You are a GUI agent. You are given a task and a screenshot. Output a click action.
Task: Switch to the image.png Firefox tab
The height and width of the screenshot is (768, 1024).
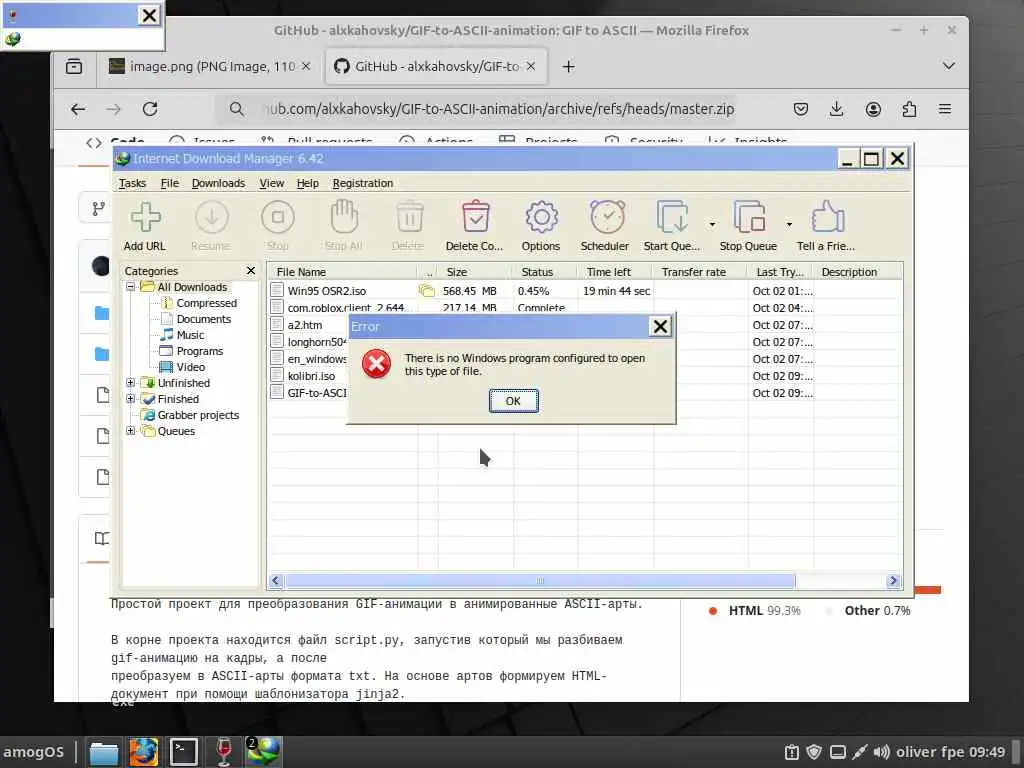click(x=202, y=67)
